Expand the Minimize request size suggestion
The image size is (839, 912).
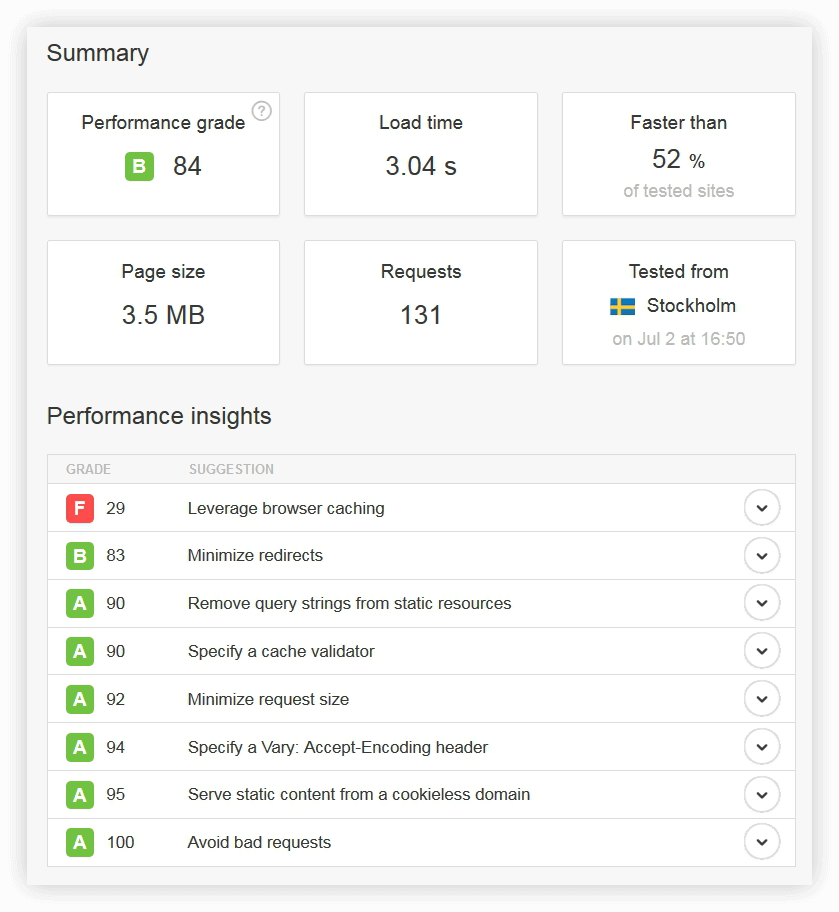pyautogui.click(x=762, y=699)
